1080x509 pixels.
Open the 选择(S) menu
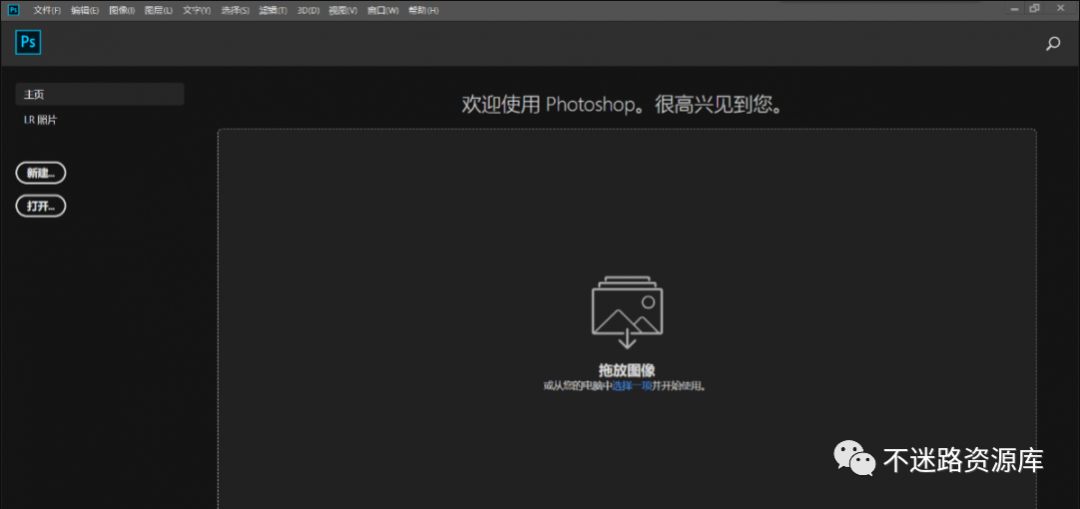236,10
